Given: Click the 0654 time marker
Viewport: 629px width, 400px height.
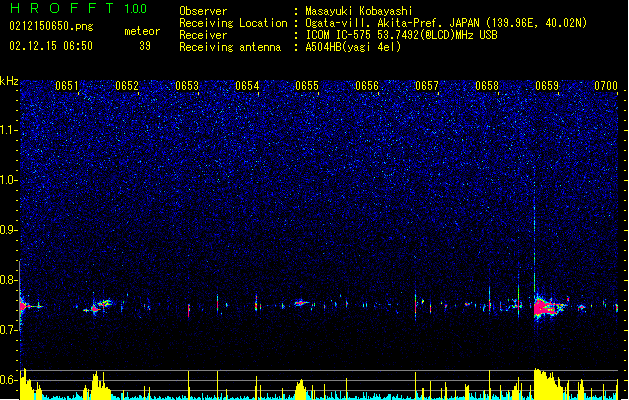Looking at the screenshot, I should pyautogui.click(x=247, y=86).
